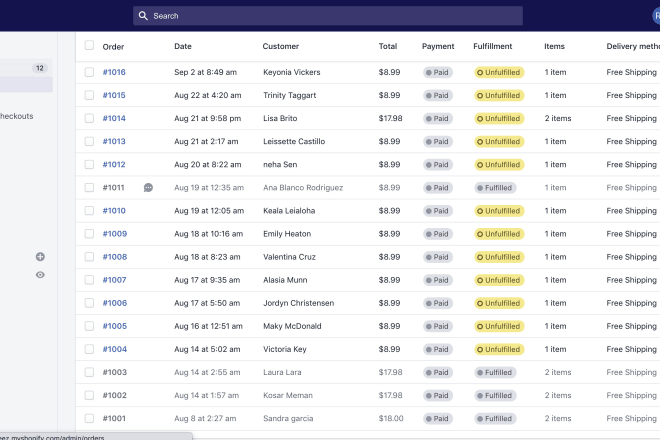Click the Date column header
Image resolution: width=660 pixels, height=440 pixels.
click(x=183, y=46)
